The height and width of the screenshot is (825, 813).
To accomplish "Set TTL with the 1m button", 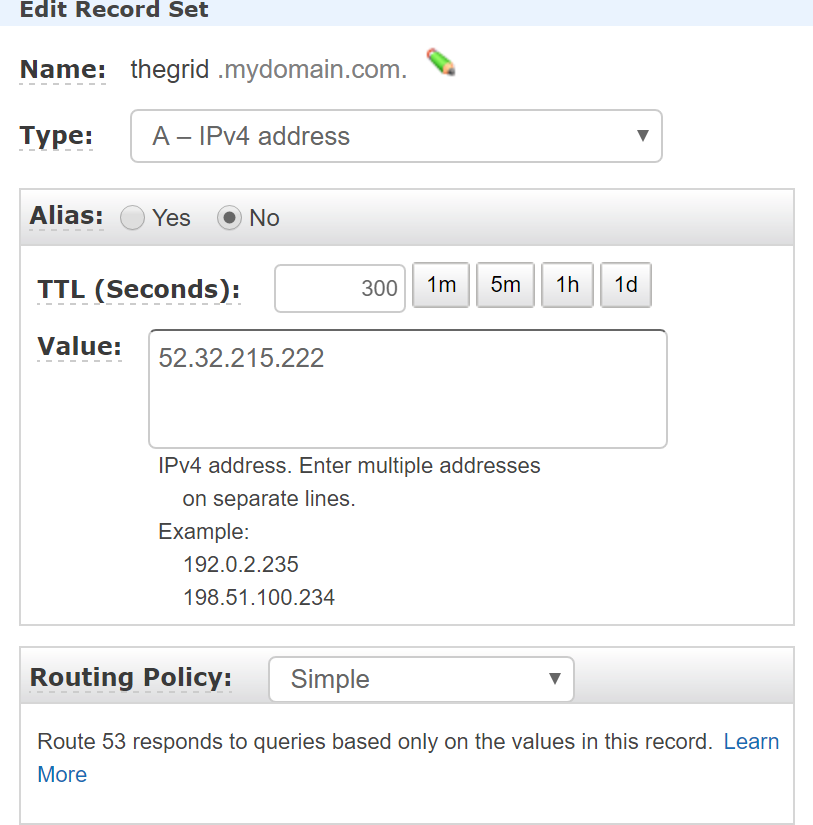I will point(441,285).
